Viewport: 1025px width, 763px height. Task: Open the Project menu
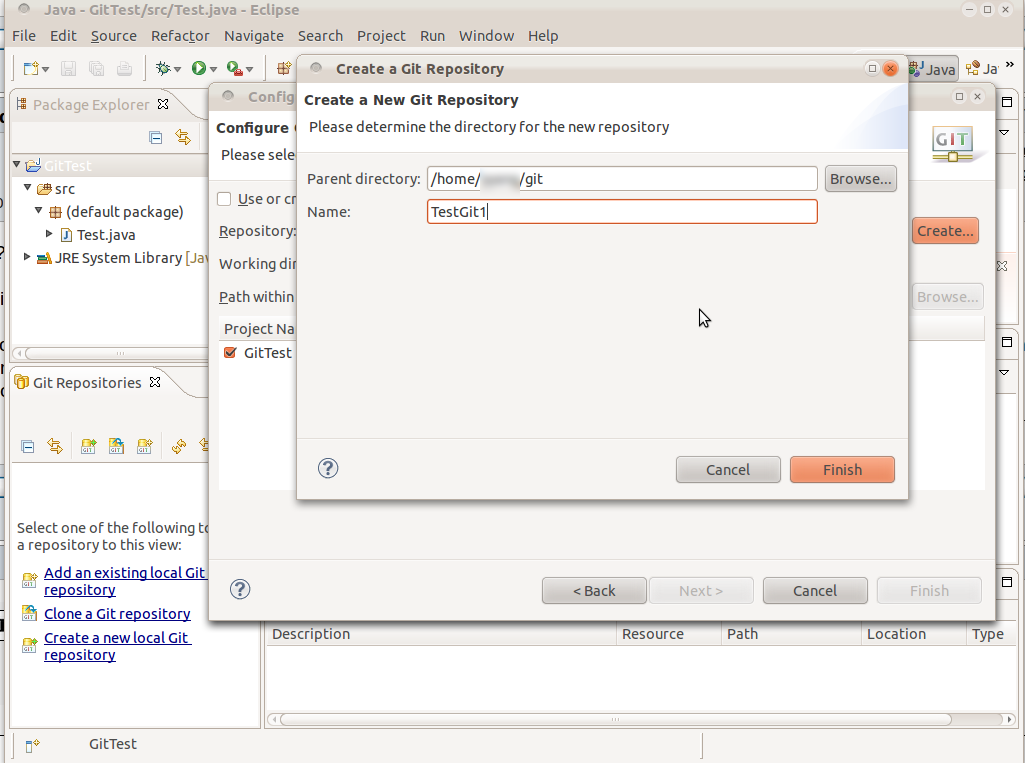(381, 36)
